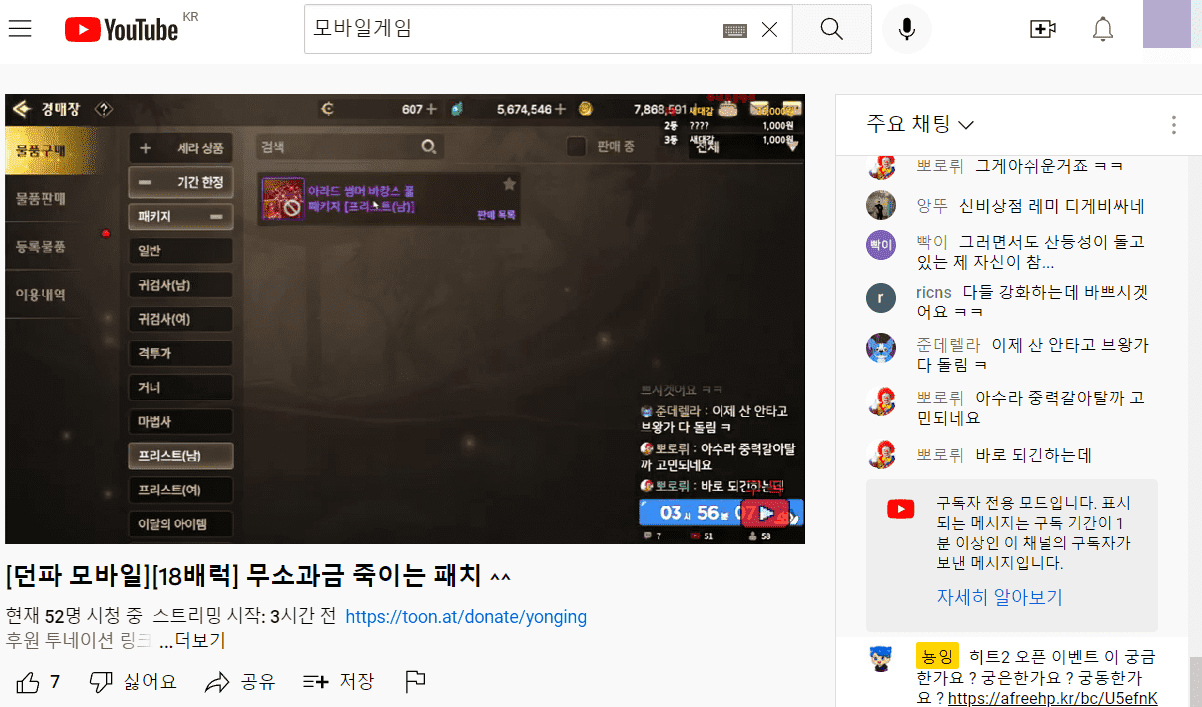Click the 자세히 알아보기 link
The width and height of the screenshot is (1202, 707).
999,598
